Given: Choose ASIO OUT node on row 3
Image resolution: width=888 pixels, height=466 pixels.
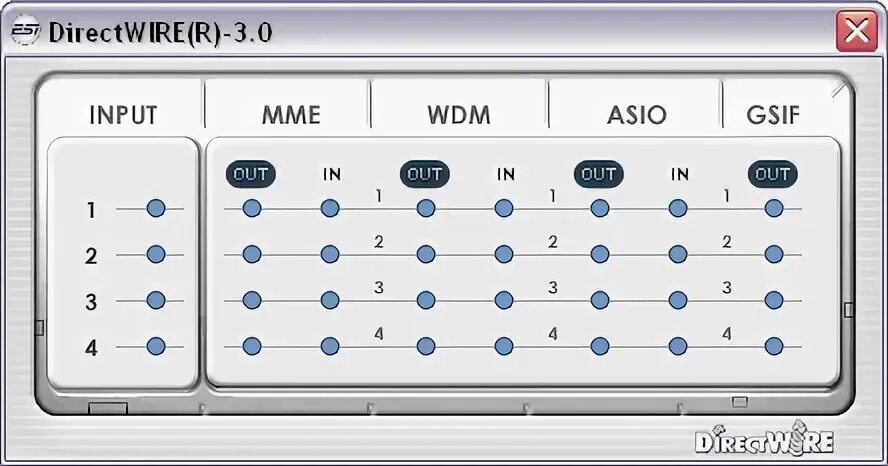Looking at the screenshot, I should [x=600, y=300].
